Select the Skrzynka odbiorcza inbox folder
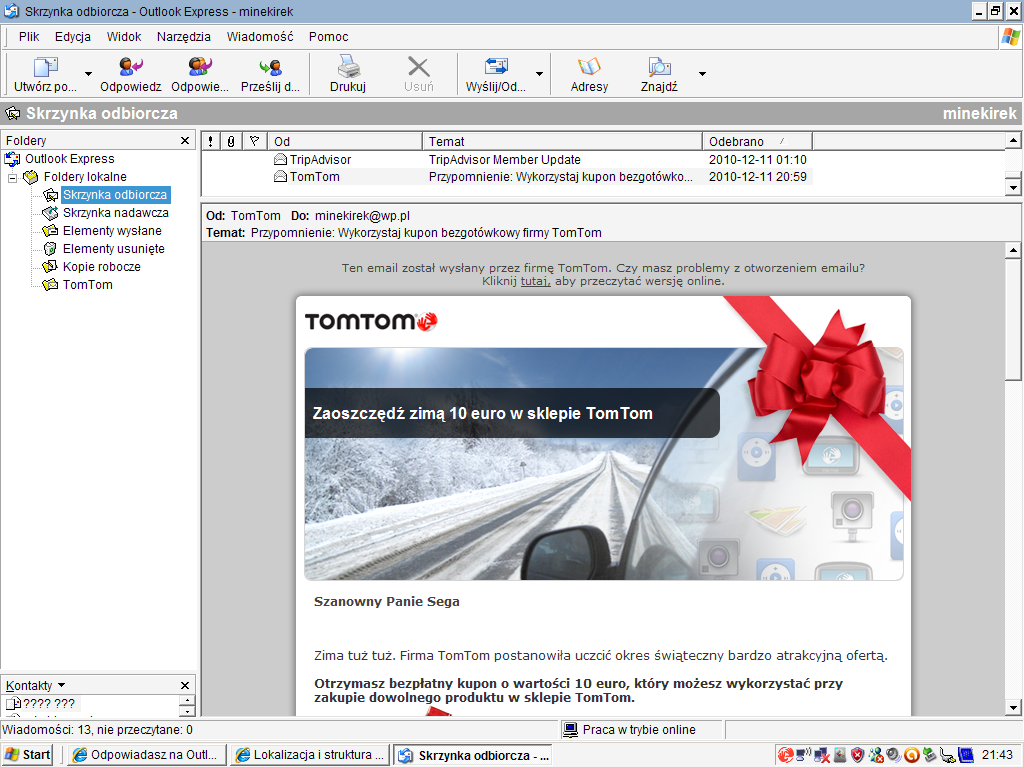1024x768 pixels. (x=115, y=195)
